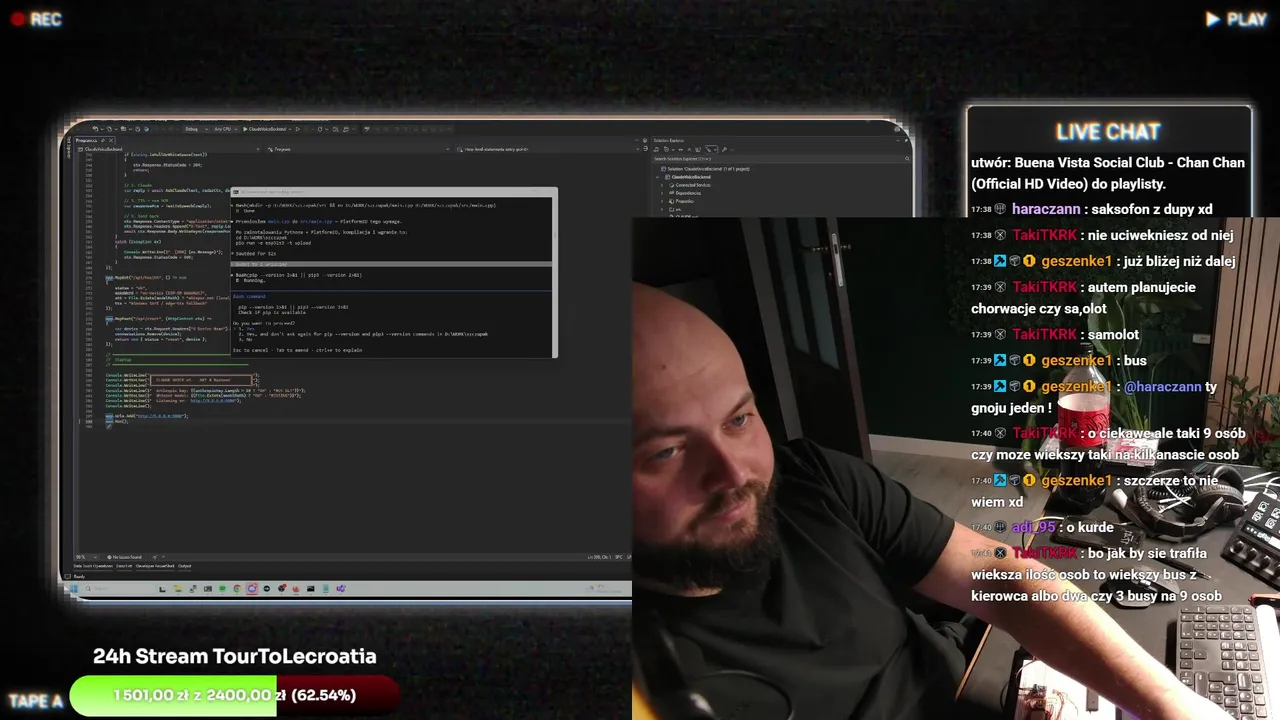Open Data Tools Operations tab
The image size is (1280, 720).
pyautogui.click(x=93, y=566)
